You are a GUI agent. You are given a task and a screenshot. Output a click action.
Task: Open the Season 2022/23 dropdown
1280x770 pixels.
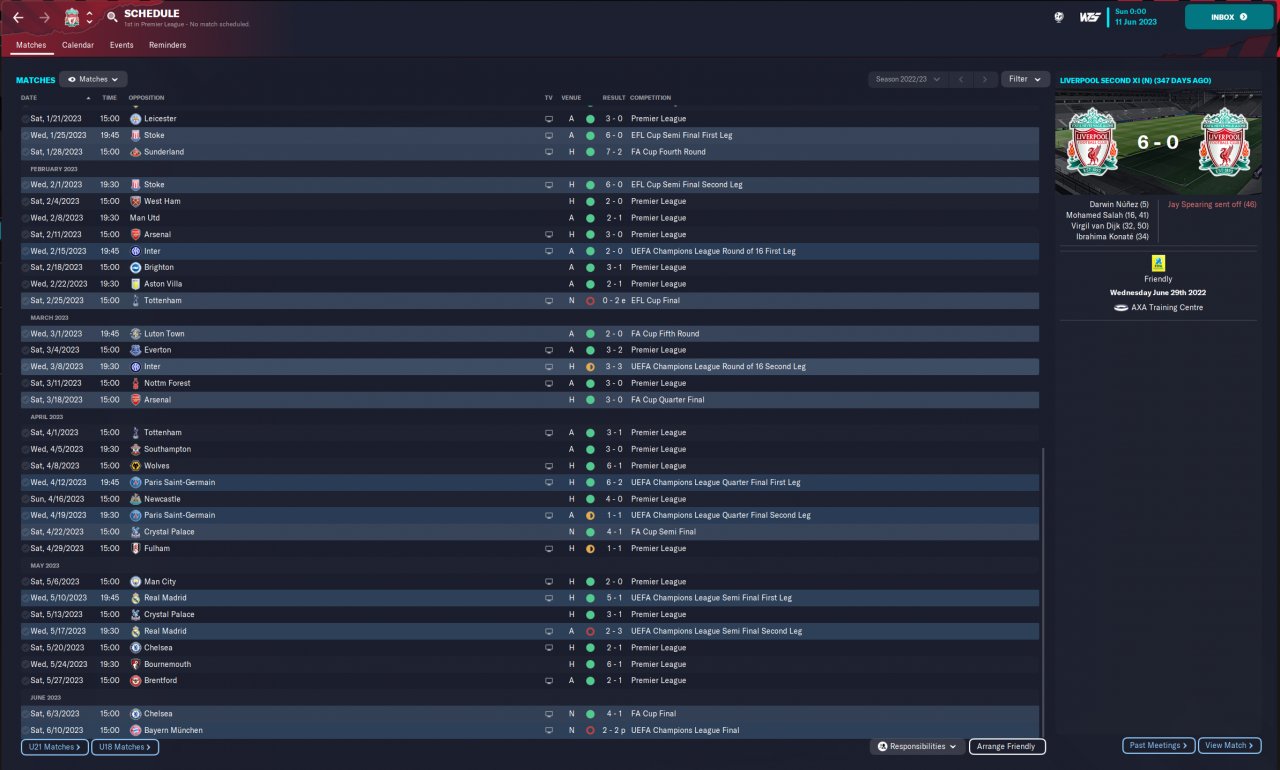click(x=906, y=79)
